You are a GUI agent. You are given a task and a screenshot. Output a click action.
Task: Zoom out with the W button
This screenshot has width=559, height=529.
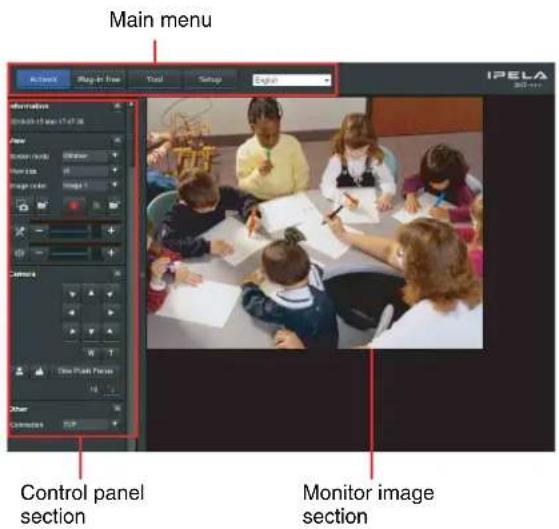[x=91, y=353]
